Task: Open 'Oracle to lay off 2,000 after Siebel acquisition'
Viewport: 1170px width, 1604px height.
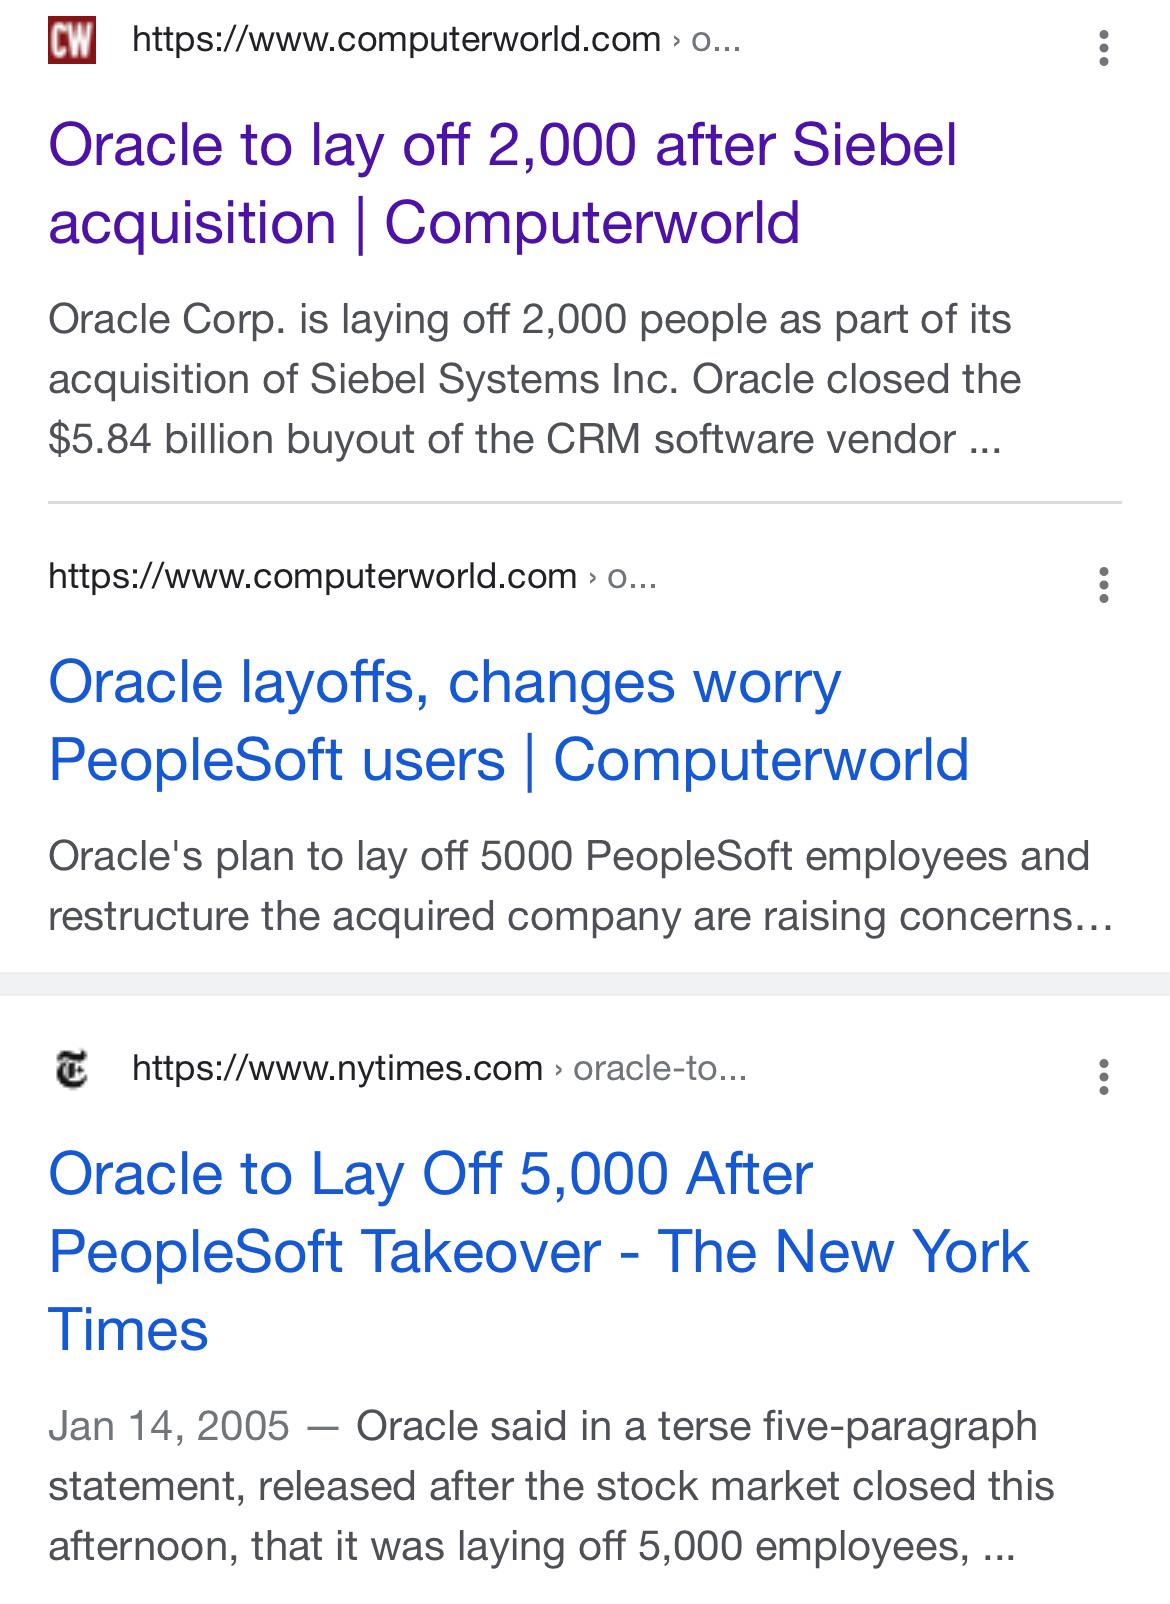Action: (503, 183)
